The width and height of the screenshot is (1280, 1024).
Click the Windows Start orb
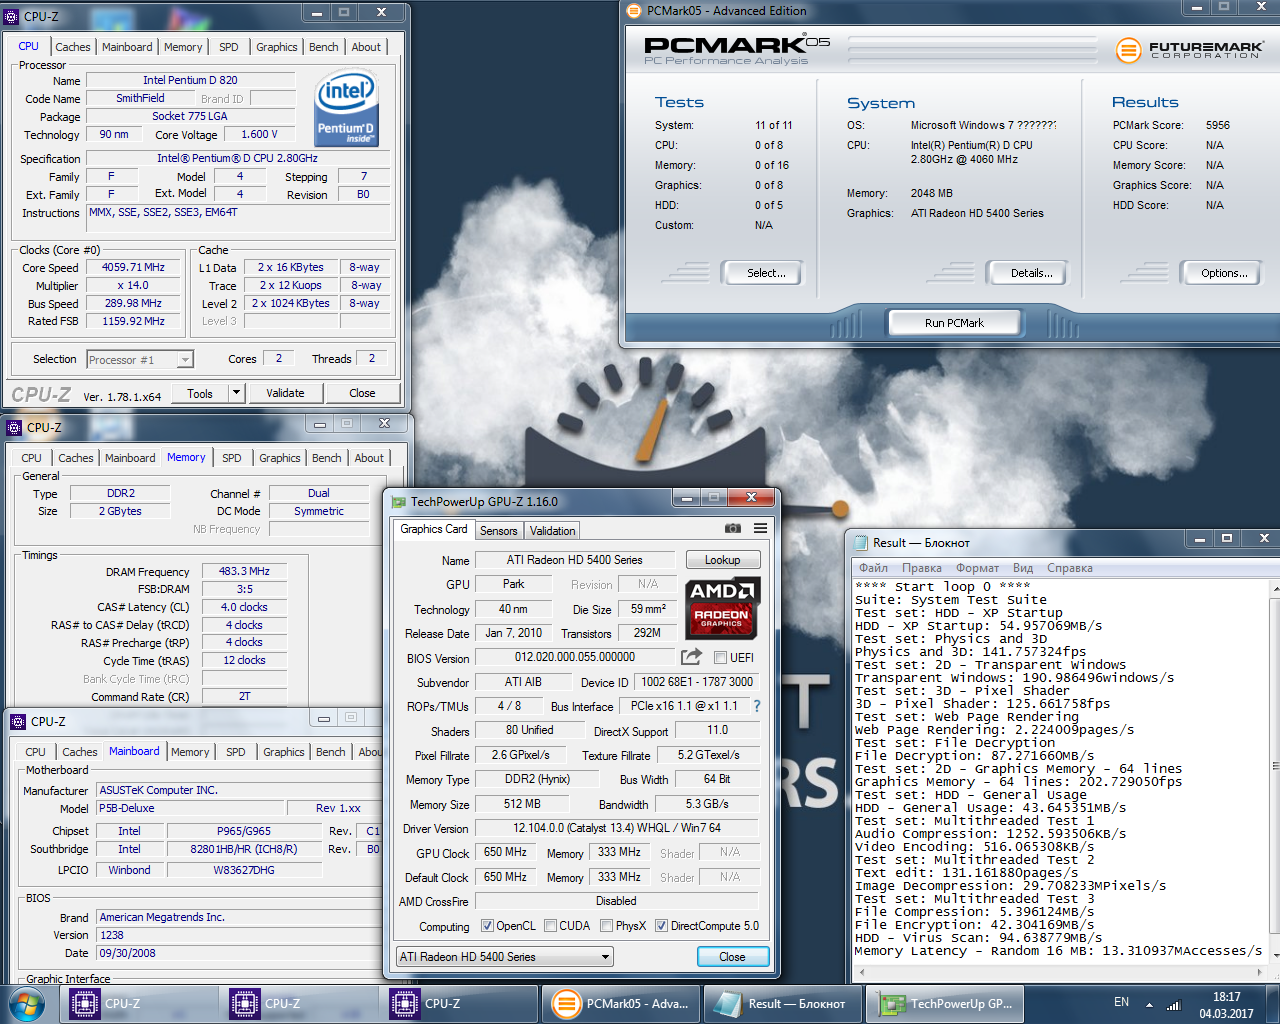[27, 1003]
